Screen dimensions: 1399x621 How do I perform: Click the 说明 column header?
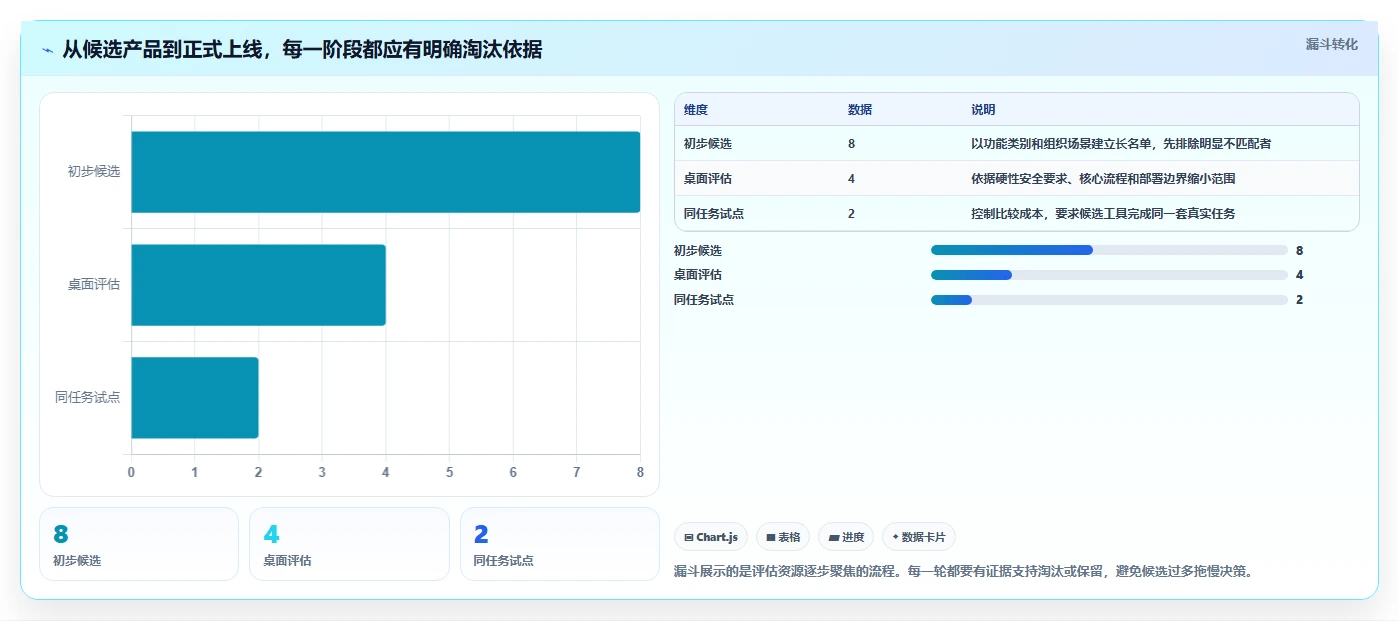coord(983,110)
